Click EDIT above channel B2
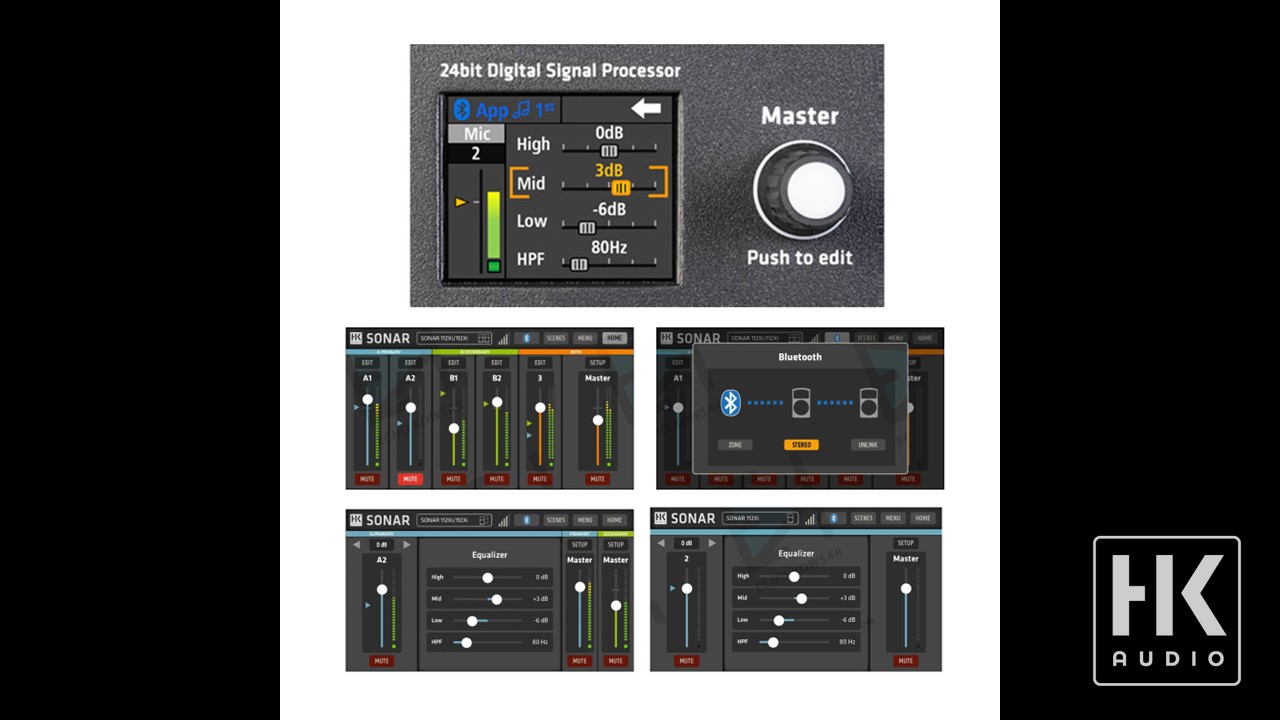1280x720 pixels. (x=497, y=363)
